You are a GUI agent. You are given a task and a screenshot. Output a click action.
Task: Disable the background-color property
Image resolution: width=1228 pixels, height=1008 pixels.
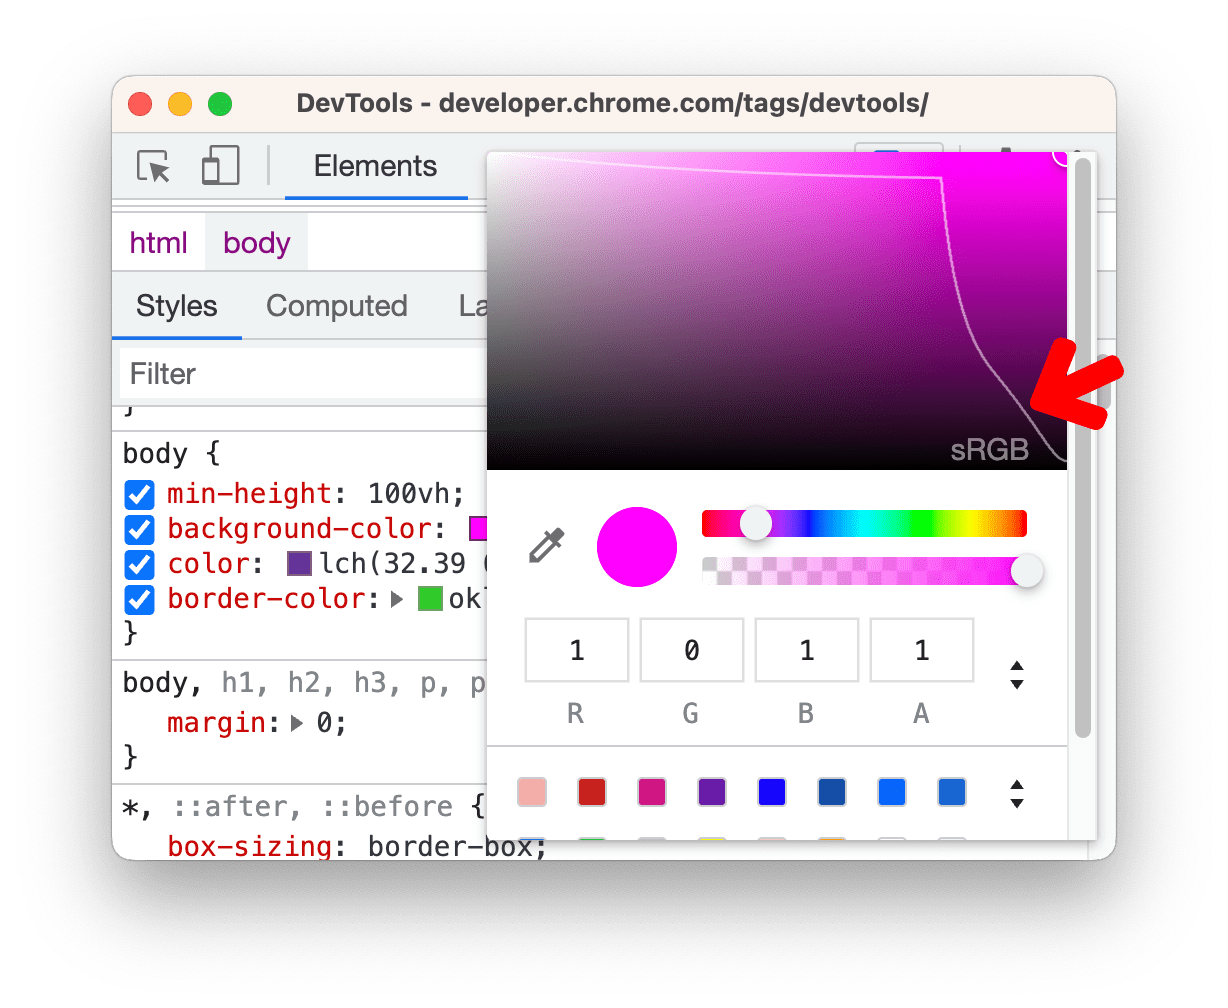pos(139,529)
